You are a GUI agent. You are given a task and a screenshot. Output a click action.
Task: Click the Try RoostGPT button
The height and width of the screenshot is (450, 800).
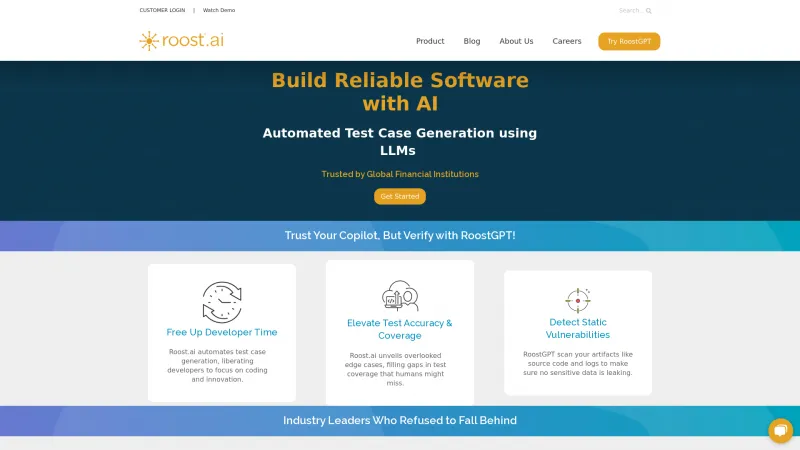(x=629, y=41)
